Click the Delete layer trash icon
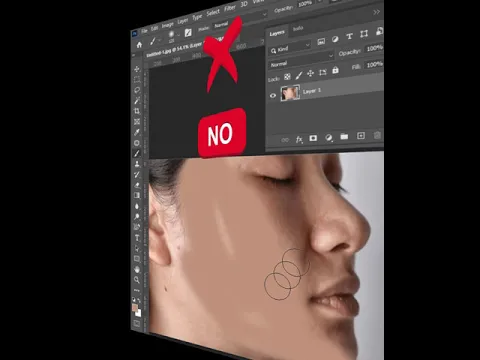The image size is (480, 360). pyautogui.click(x=377, y=135)
